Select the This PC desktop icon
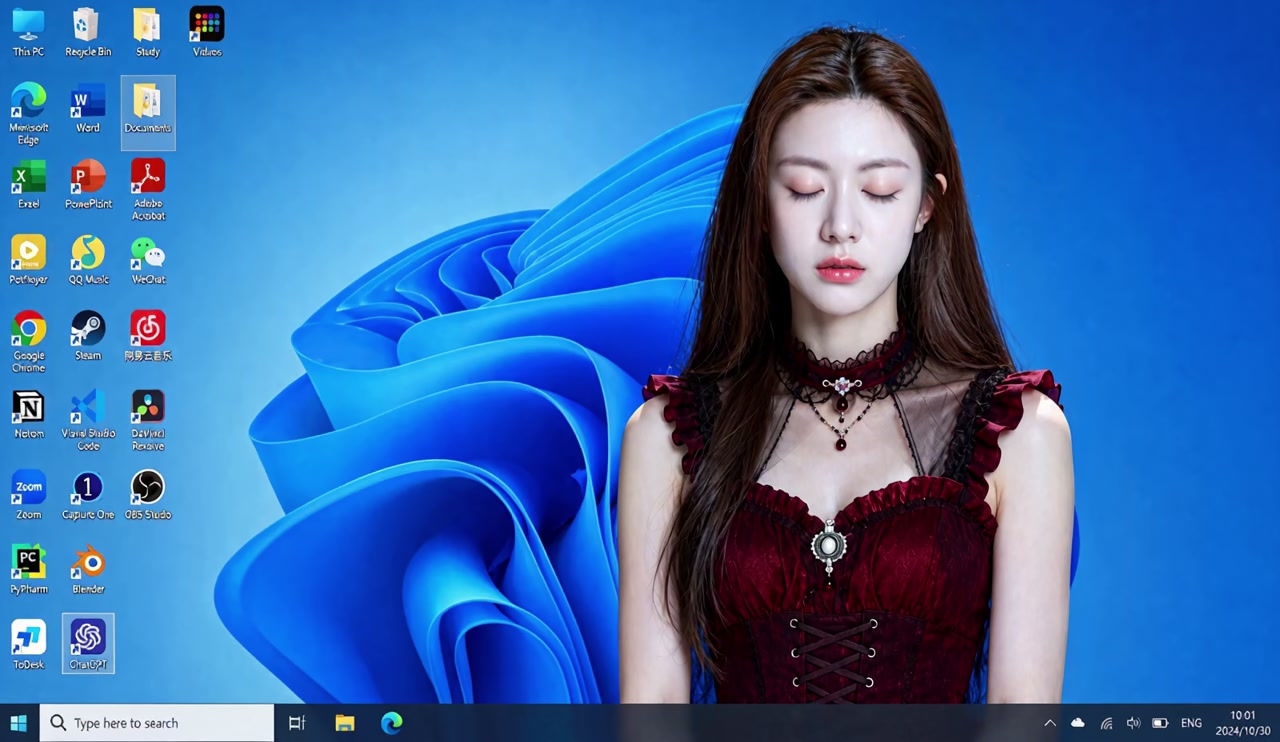Viewport: 1280px width, 742px height. tap(28, 32)
